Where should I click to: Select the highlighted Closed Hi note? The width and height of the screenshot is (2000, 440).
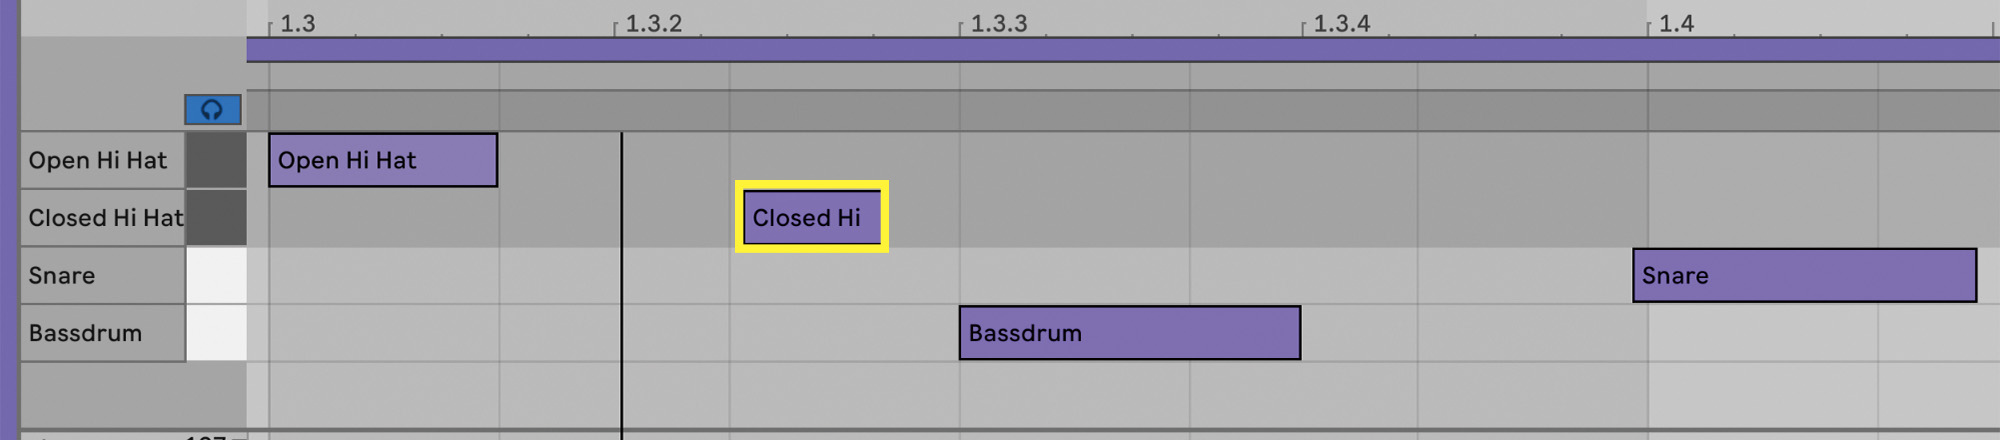(x=811, y=217)
